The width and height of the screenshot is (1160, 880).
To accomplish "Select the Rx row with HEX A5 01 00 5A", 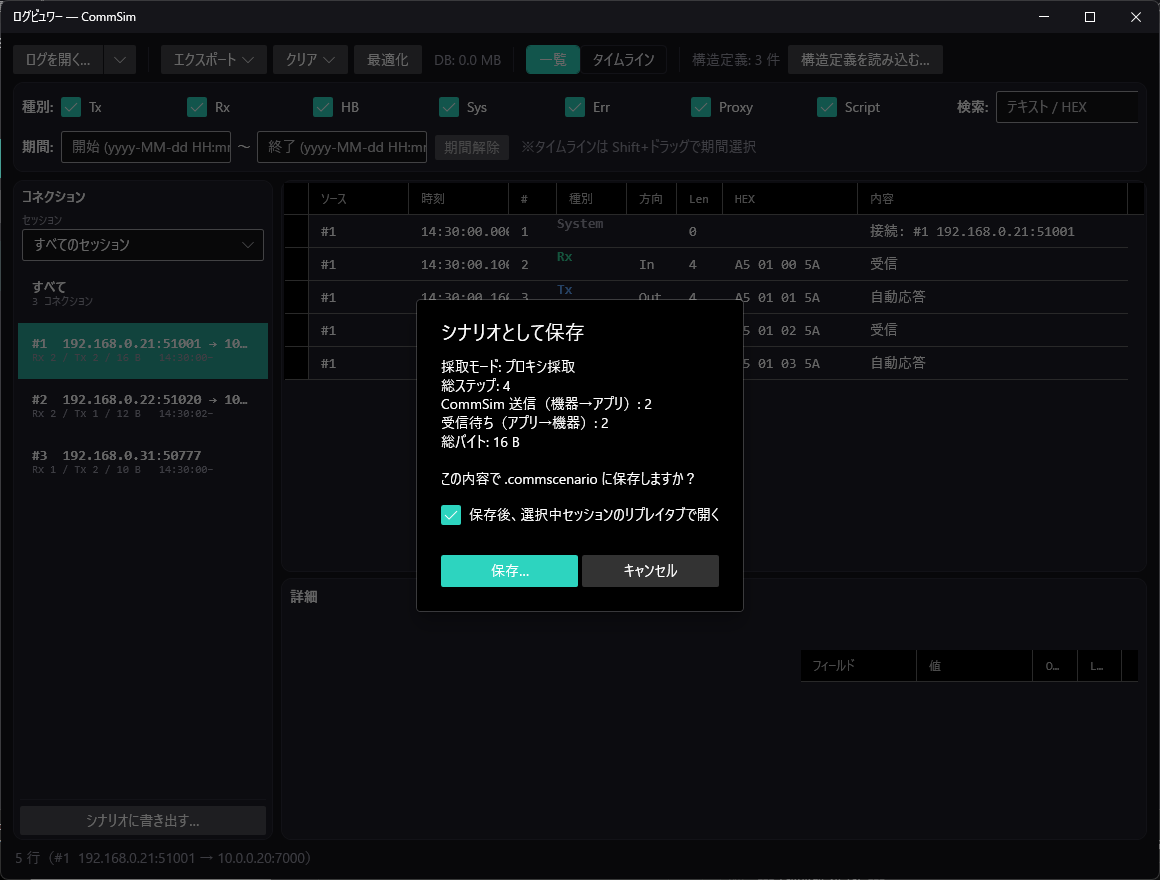I will 707,264.
